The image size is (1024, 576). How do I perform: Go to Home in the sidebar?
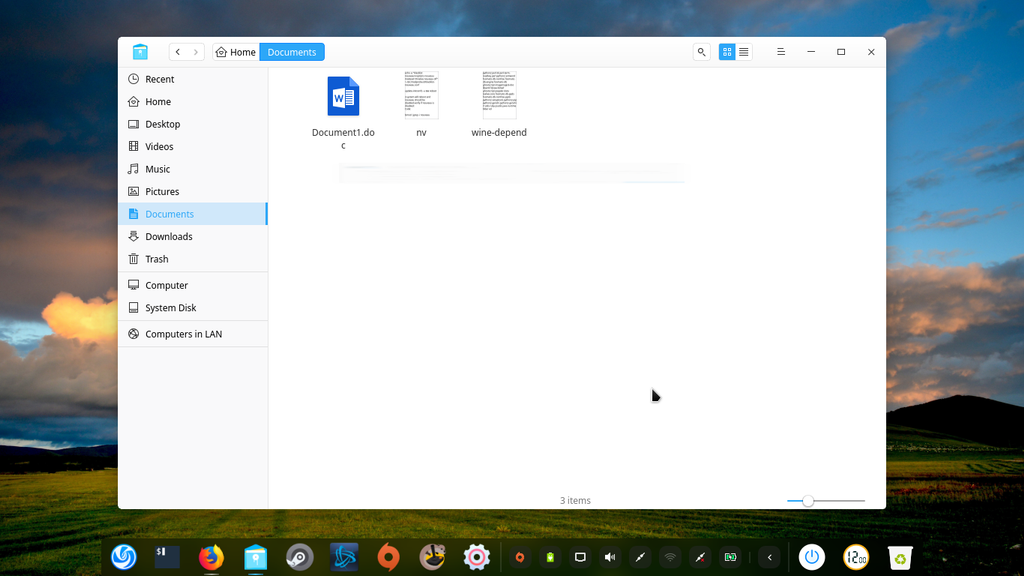click(x=193, y=101)
